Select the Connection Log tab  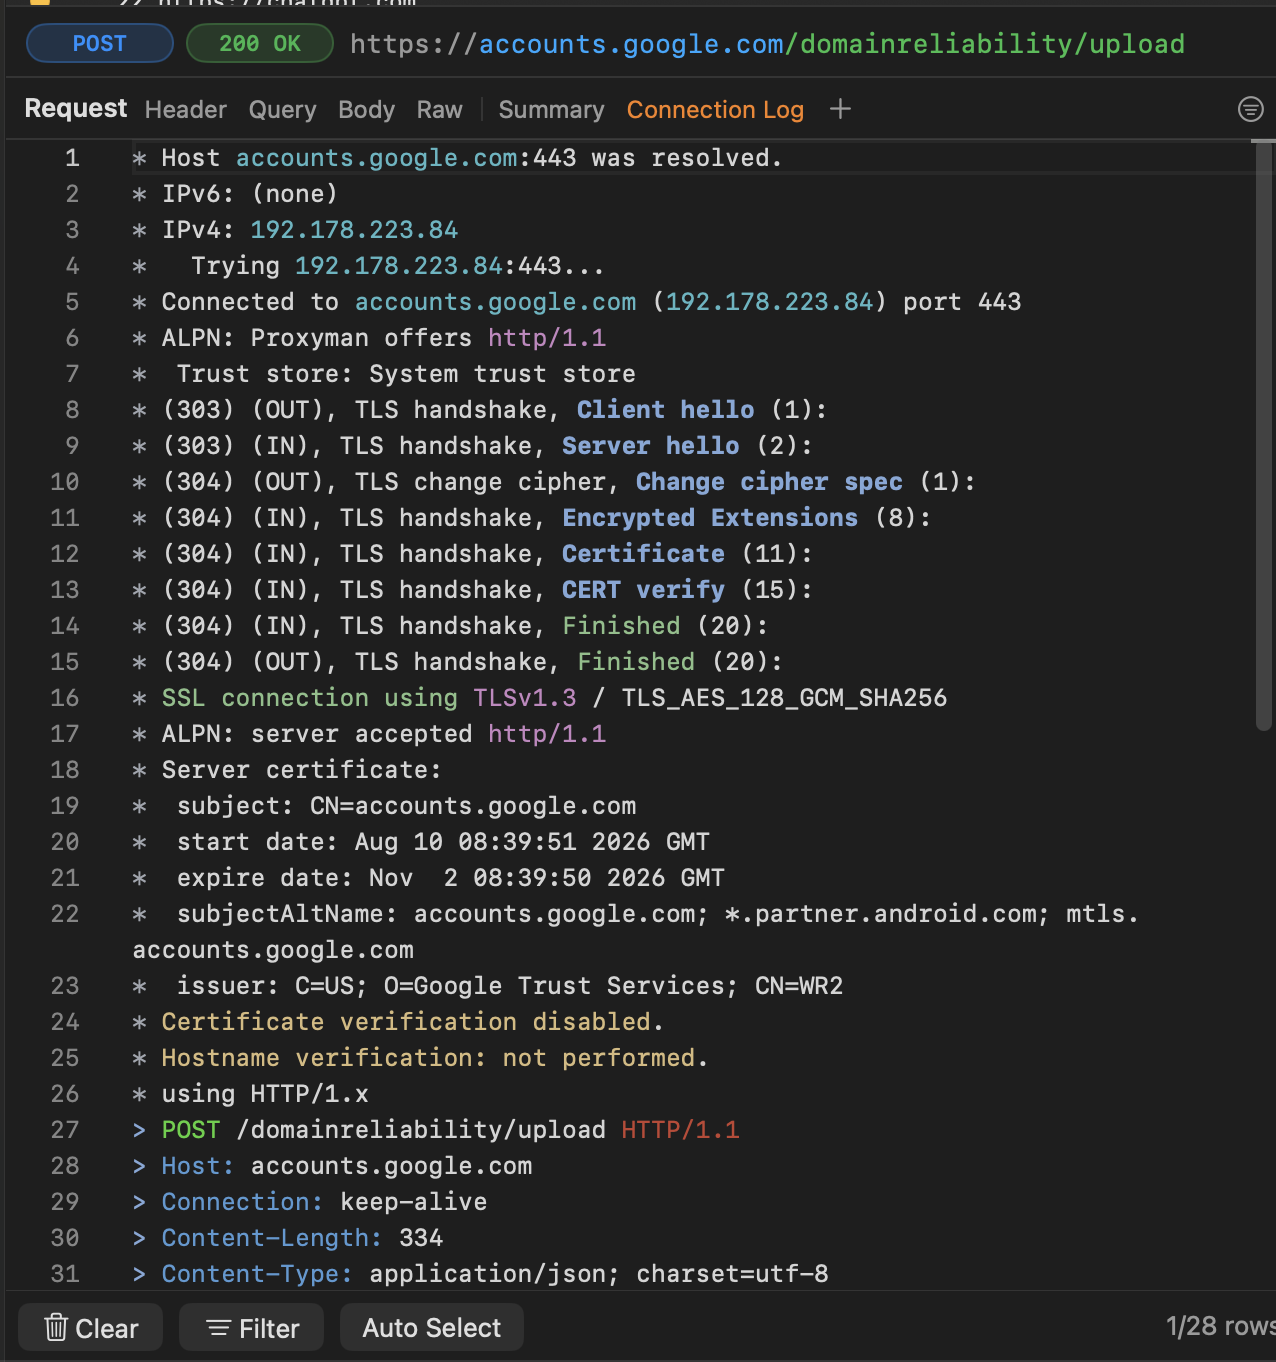pos(715,110)
